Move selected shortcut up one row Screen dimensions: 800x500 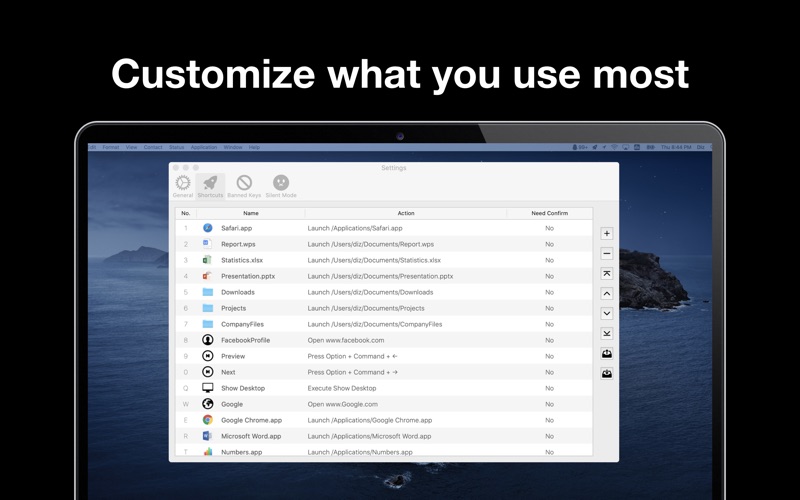[607, 293]
